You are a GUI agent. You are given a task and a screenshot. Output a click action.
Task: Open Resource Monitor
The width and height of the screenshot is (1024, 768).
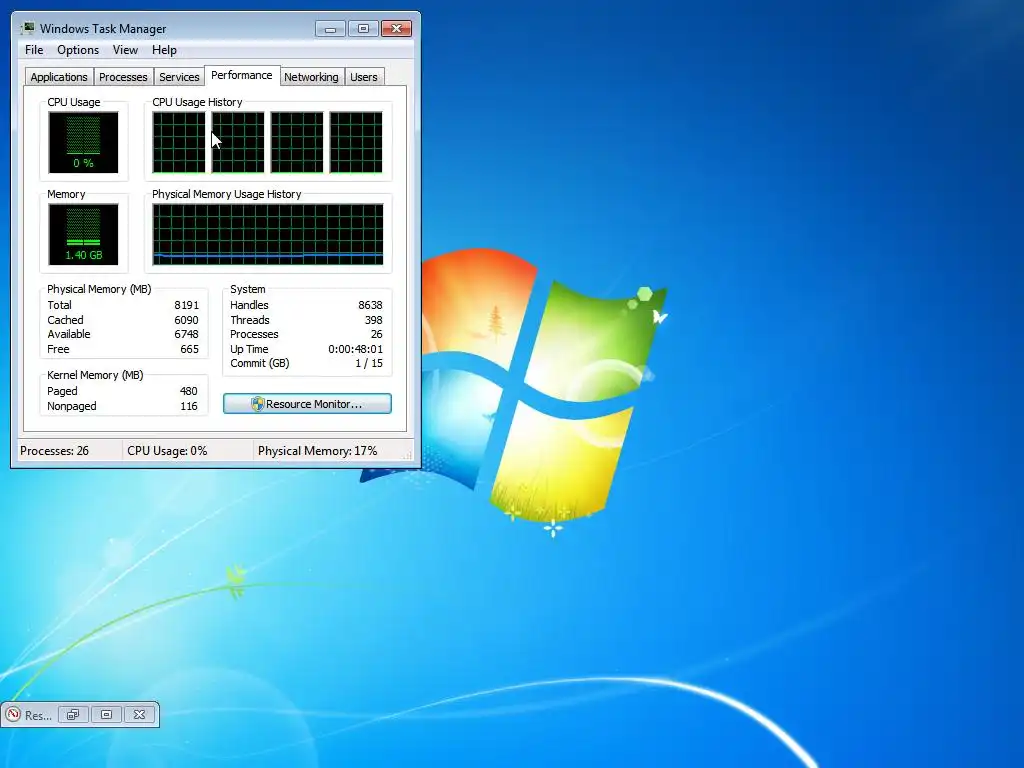[307, 404]
